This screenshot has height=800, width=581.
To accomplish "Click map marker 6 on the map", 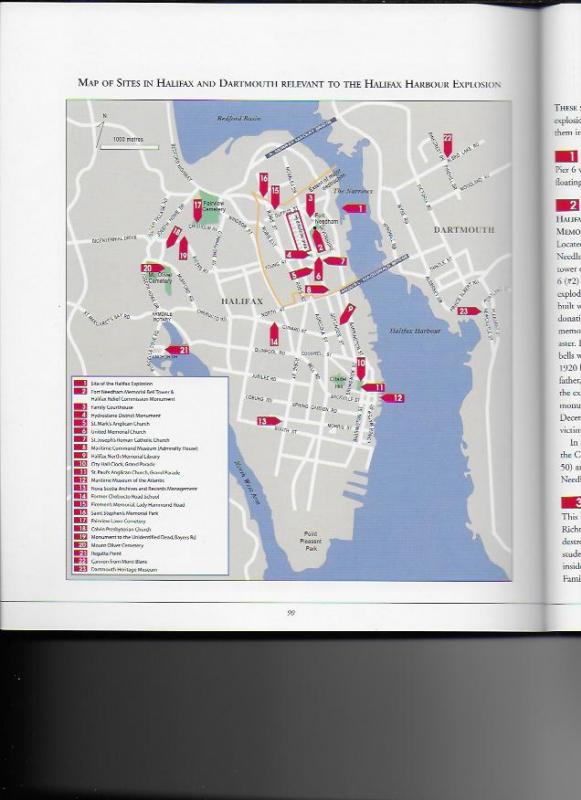I will click(318, 269).
